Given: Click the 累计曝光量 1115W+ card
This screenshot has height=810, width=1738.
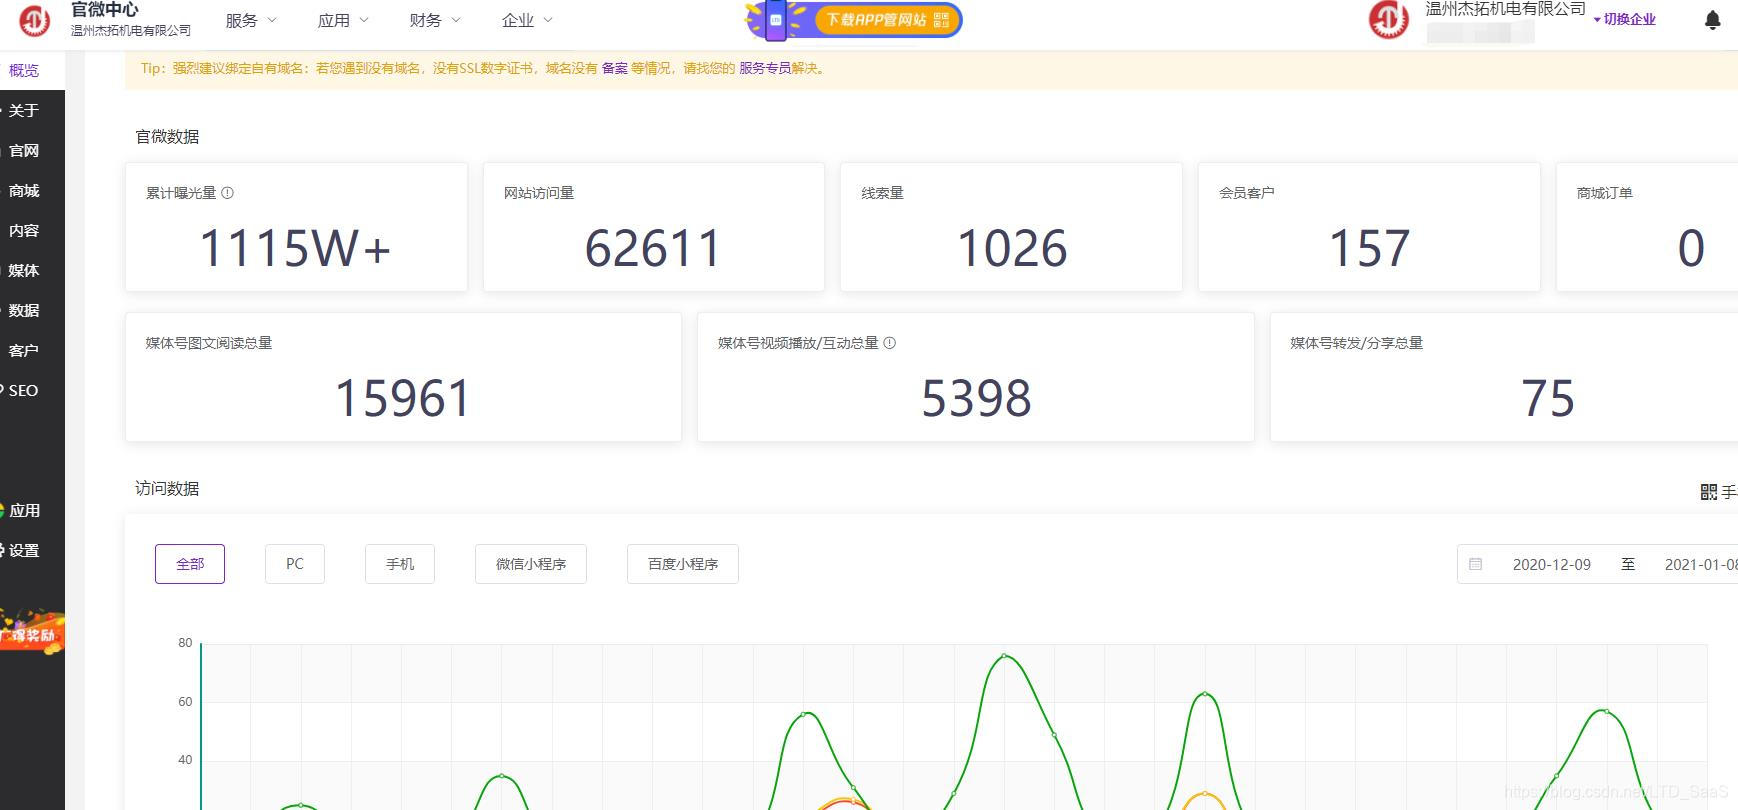Looking at the screenshot, I should tap(296, 227).
